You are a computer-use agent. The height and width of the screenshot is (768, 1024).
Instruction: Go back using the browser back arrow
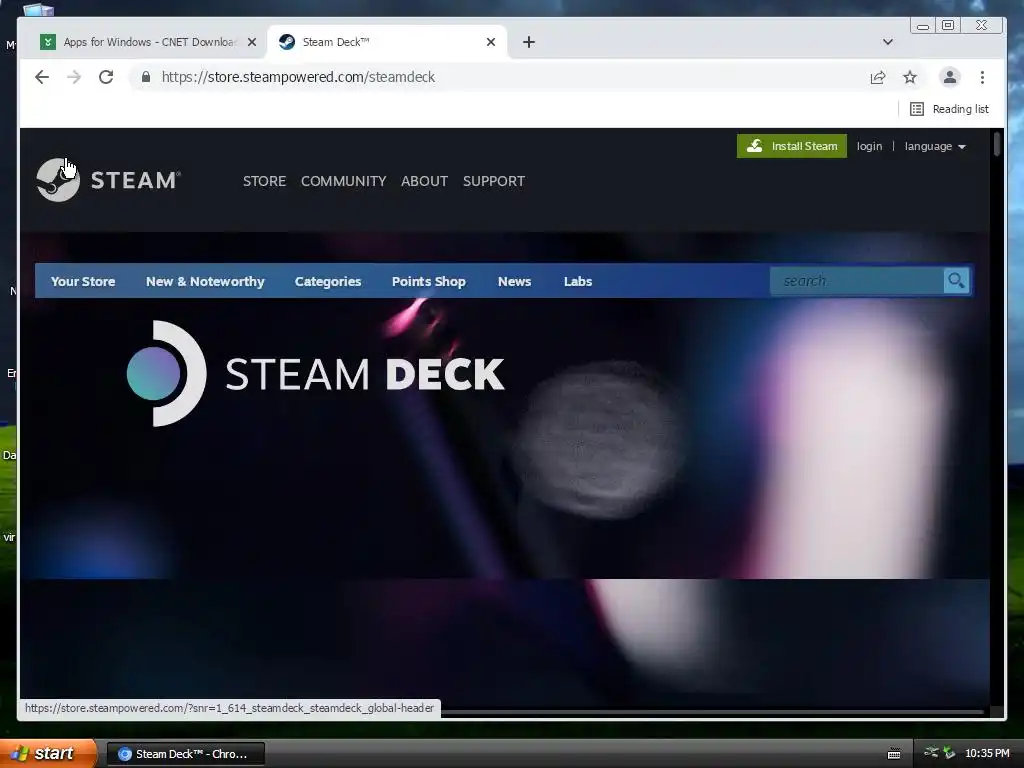[42, 77]
